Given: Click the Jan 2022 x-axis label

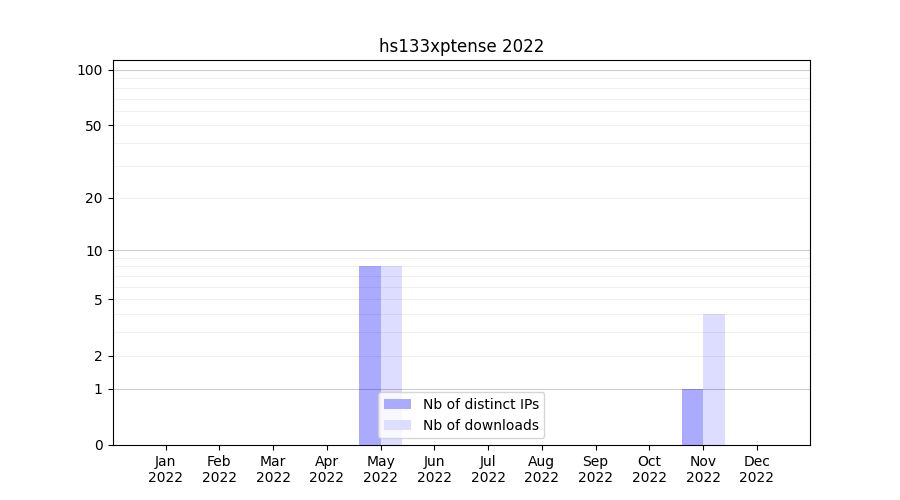Looking at the screenshot, I should pyautogui.click(x=165, y=469).
